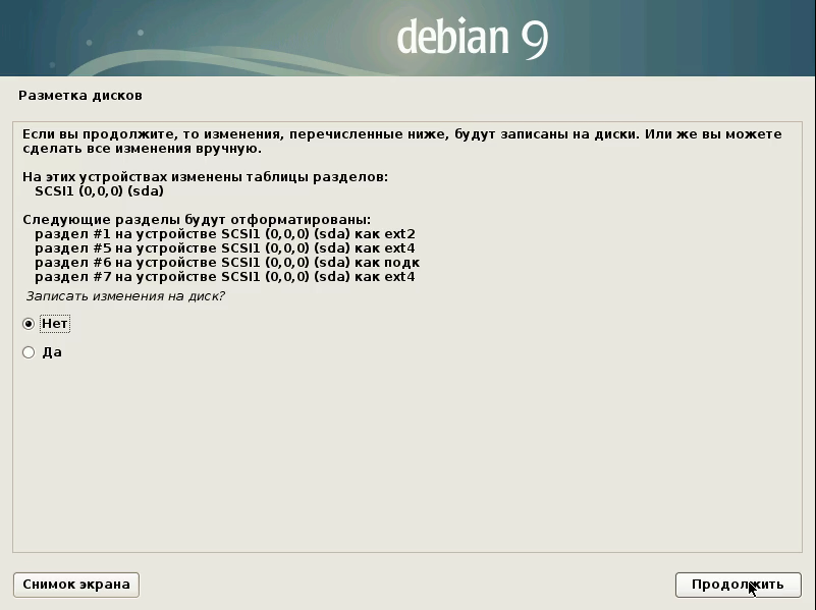Click the "Записать изменения на диск?" question
This screenshot has width=816, height=610.
click(x=125, y=297)
